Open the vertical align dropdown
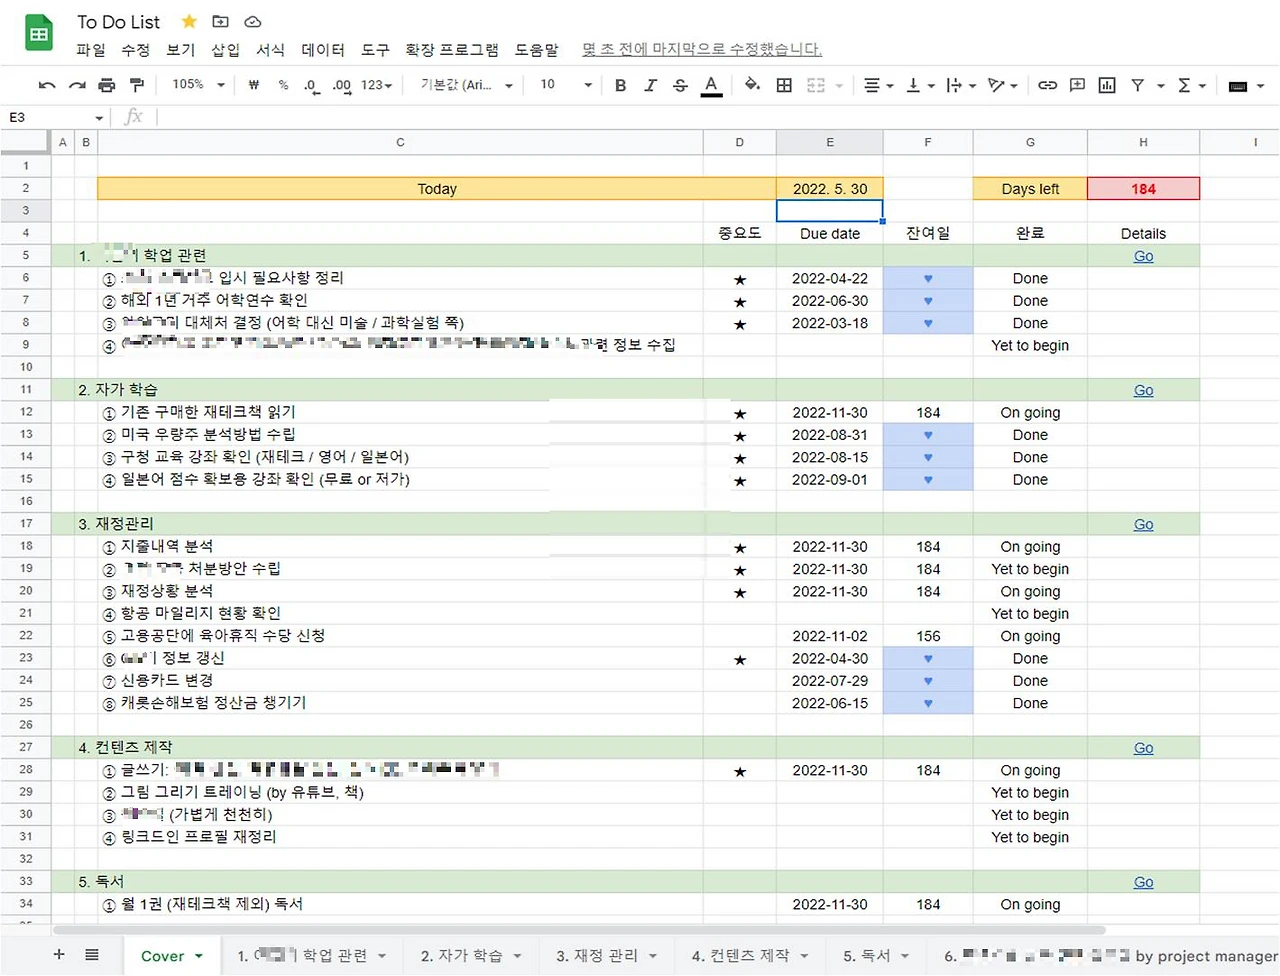This screenshot has height=976, width=1280. point(919,85)
